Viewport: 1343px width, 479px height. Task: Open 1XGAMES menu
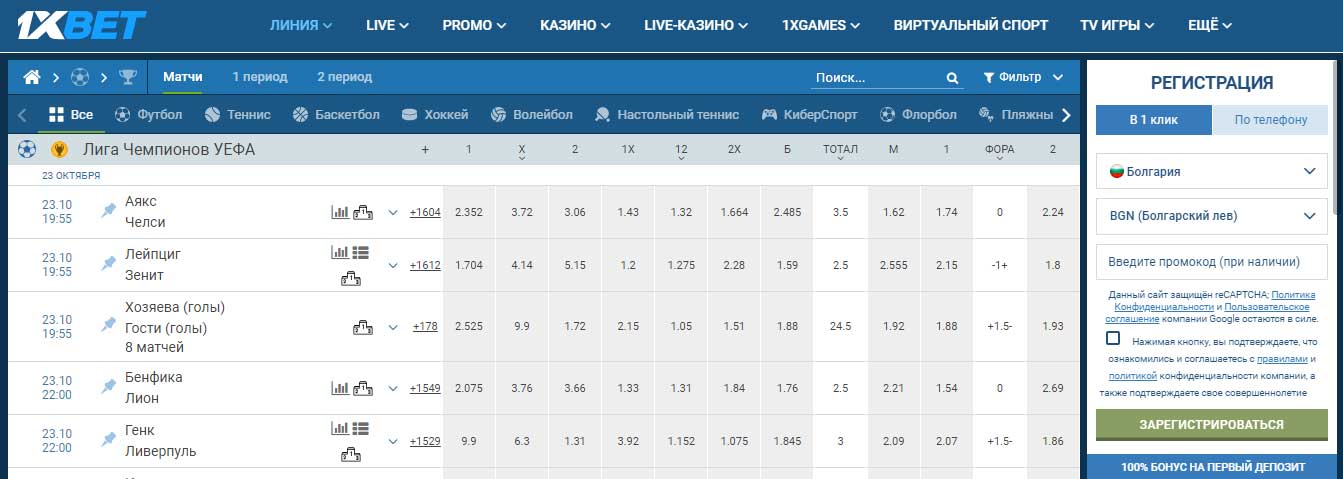click(x=821, y=25)
